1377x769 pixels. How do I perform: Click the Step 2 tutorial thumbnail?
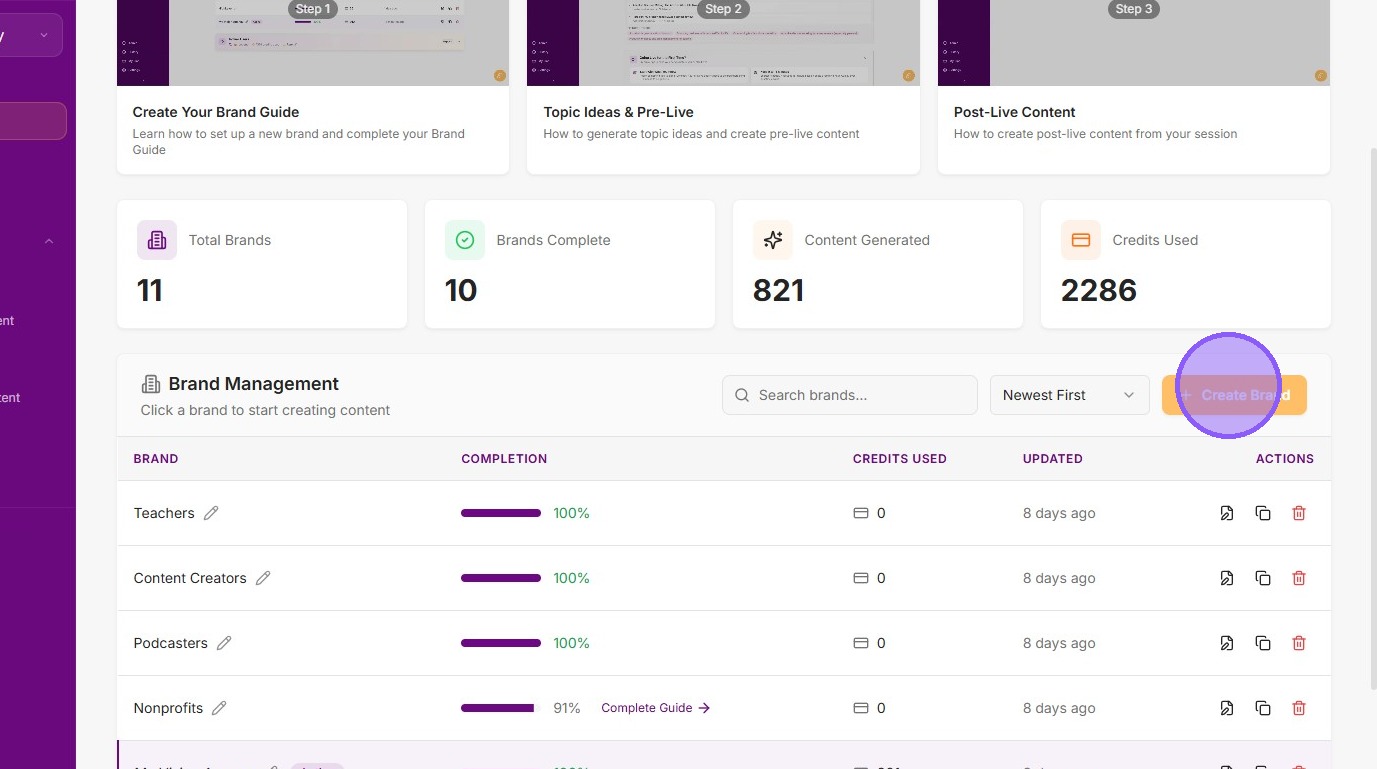(x=723, y=43)
